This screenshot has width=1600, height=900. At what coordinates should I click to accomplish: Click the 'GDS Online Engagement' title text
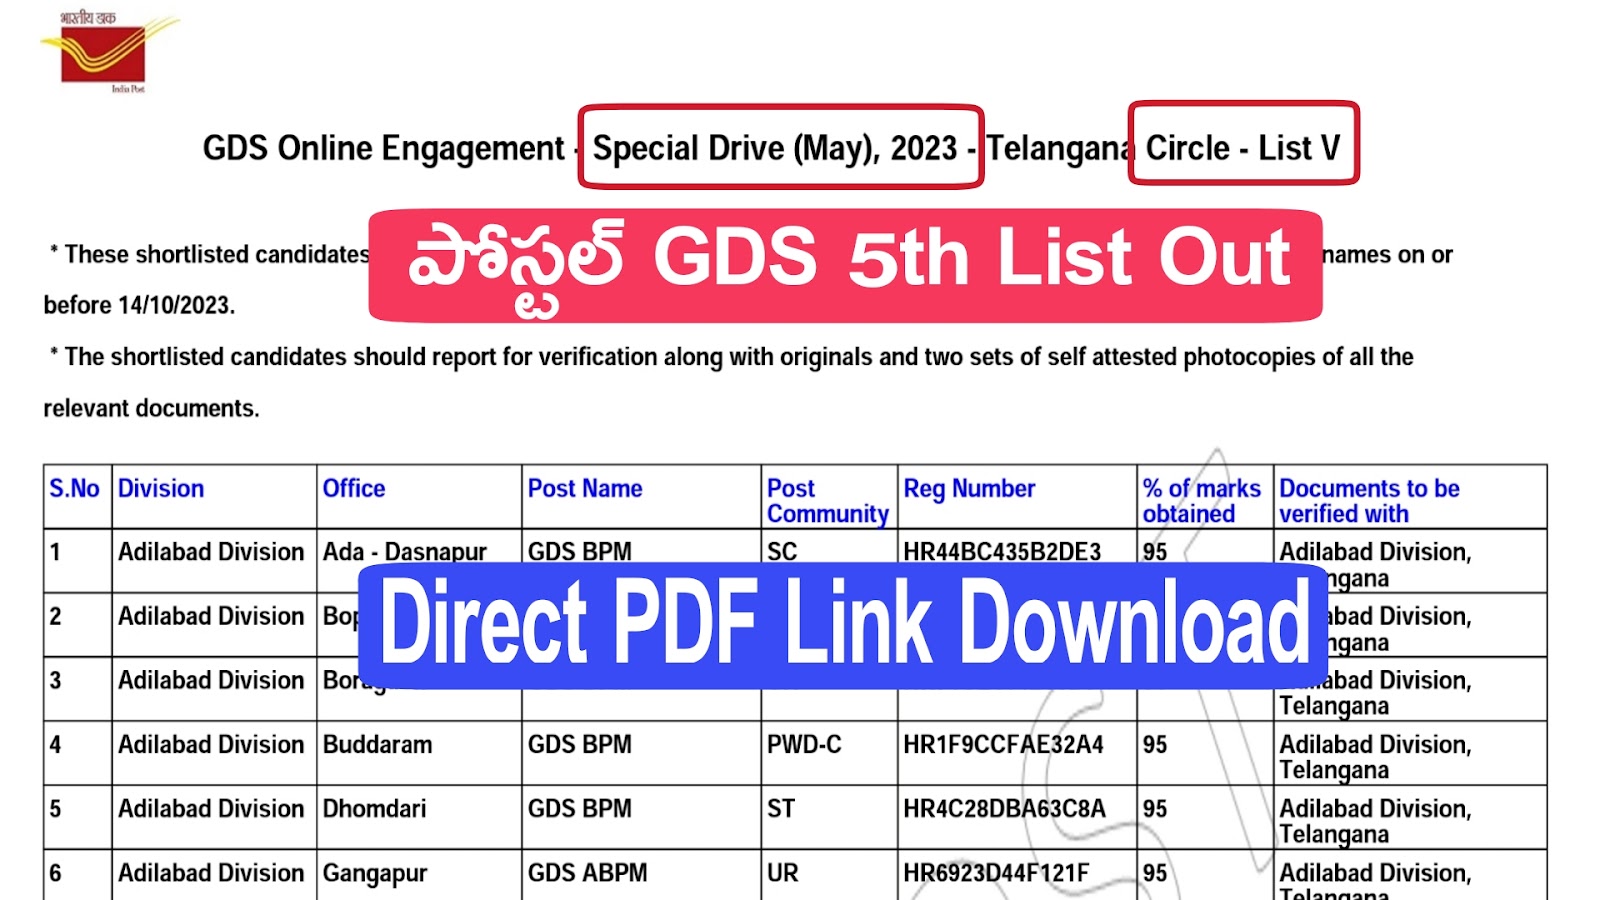(x=383, y=148)
